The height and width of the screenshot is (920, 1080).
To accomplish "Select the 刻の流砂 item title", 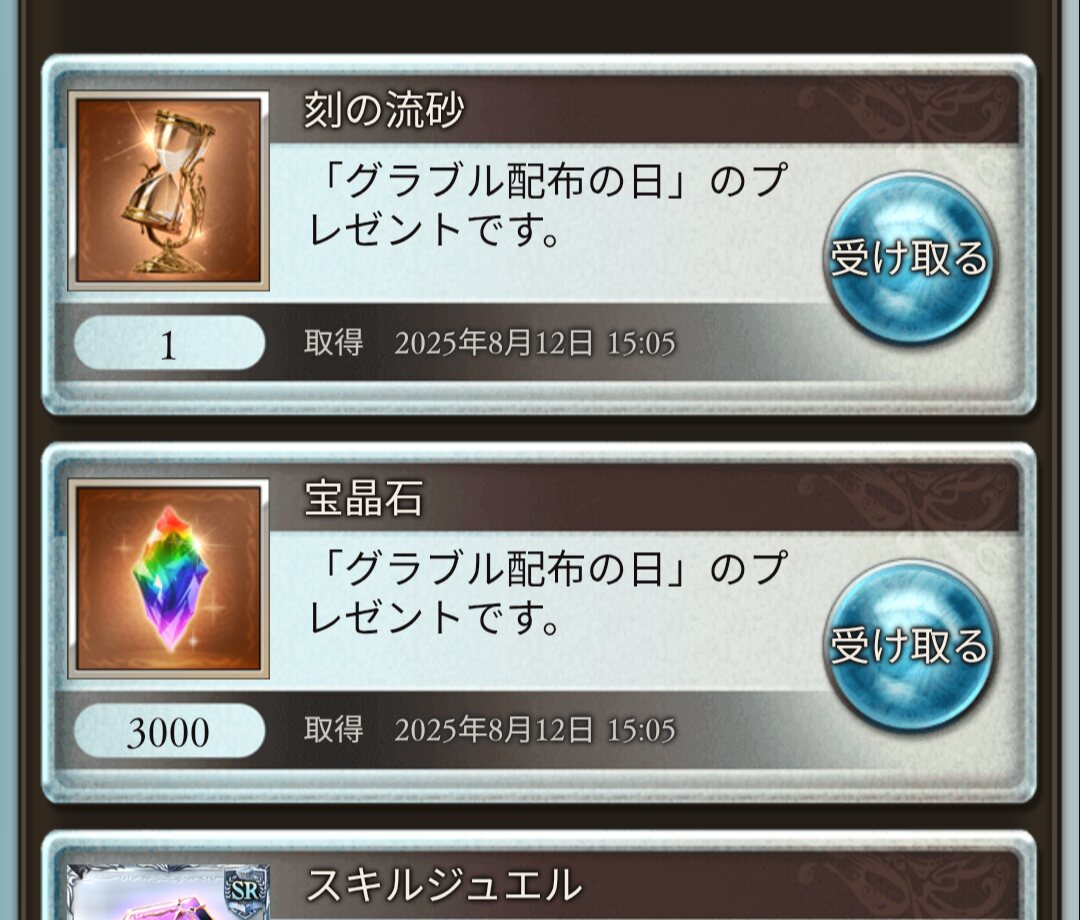I will (x=384, y=110).
